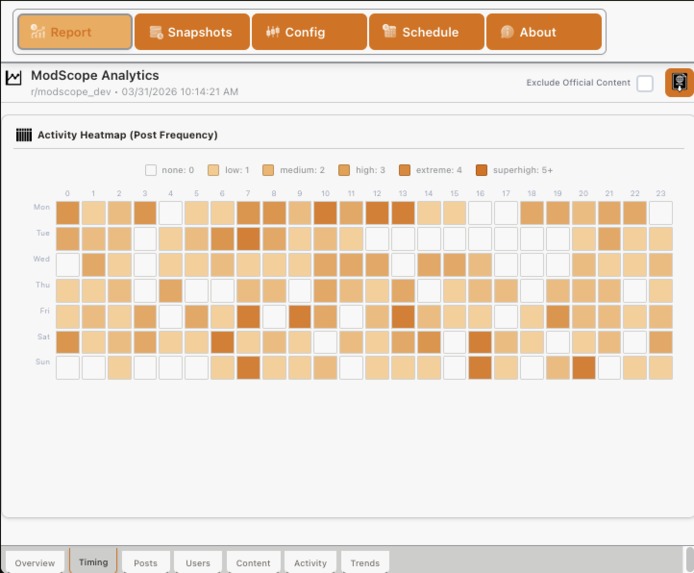Click the Mon hour 0 heatmap cell
This screenshot has width=694, height=573.
click(x=68, y=213)
